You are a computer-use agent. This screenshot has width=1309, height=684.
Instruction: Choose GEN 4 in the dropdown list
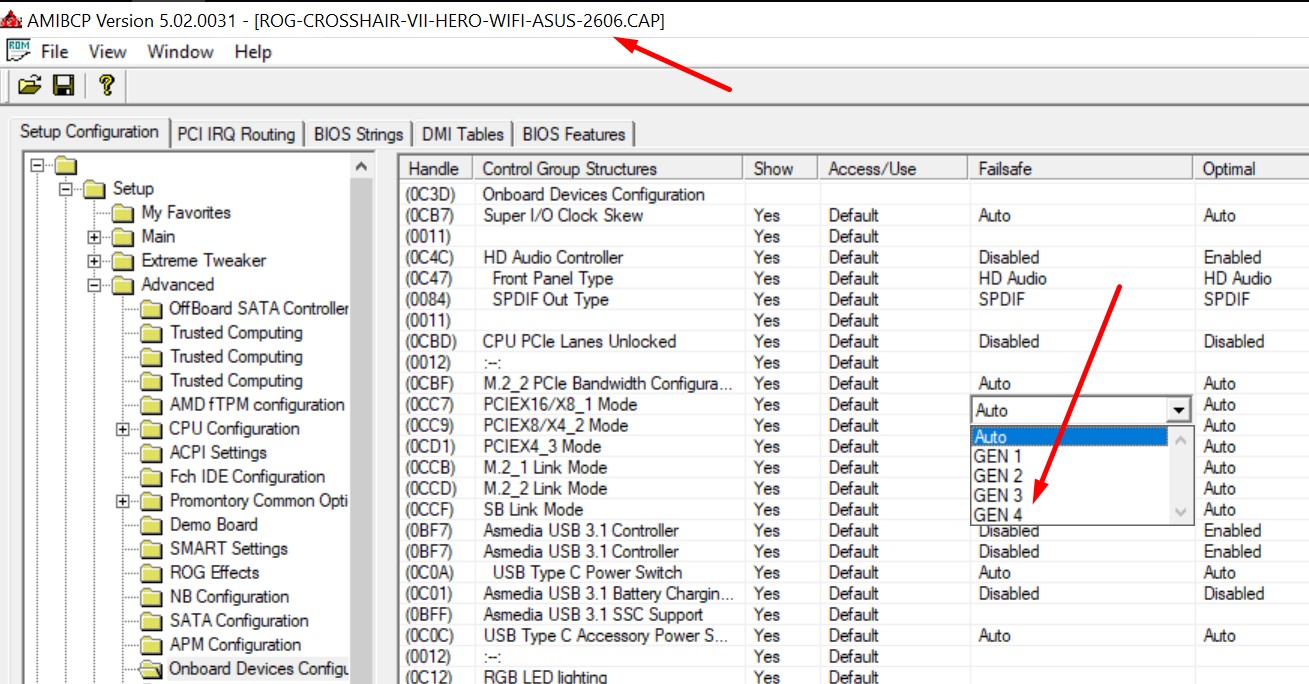tap(1069, 513)
